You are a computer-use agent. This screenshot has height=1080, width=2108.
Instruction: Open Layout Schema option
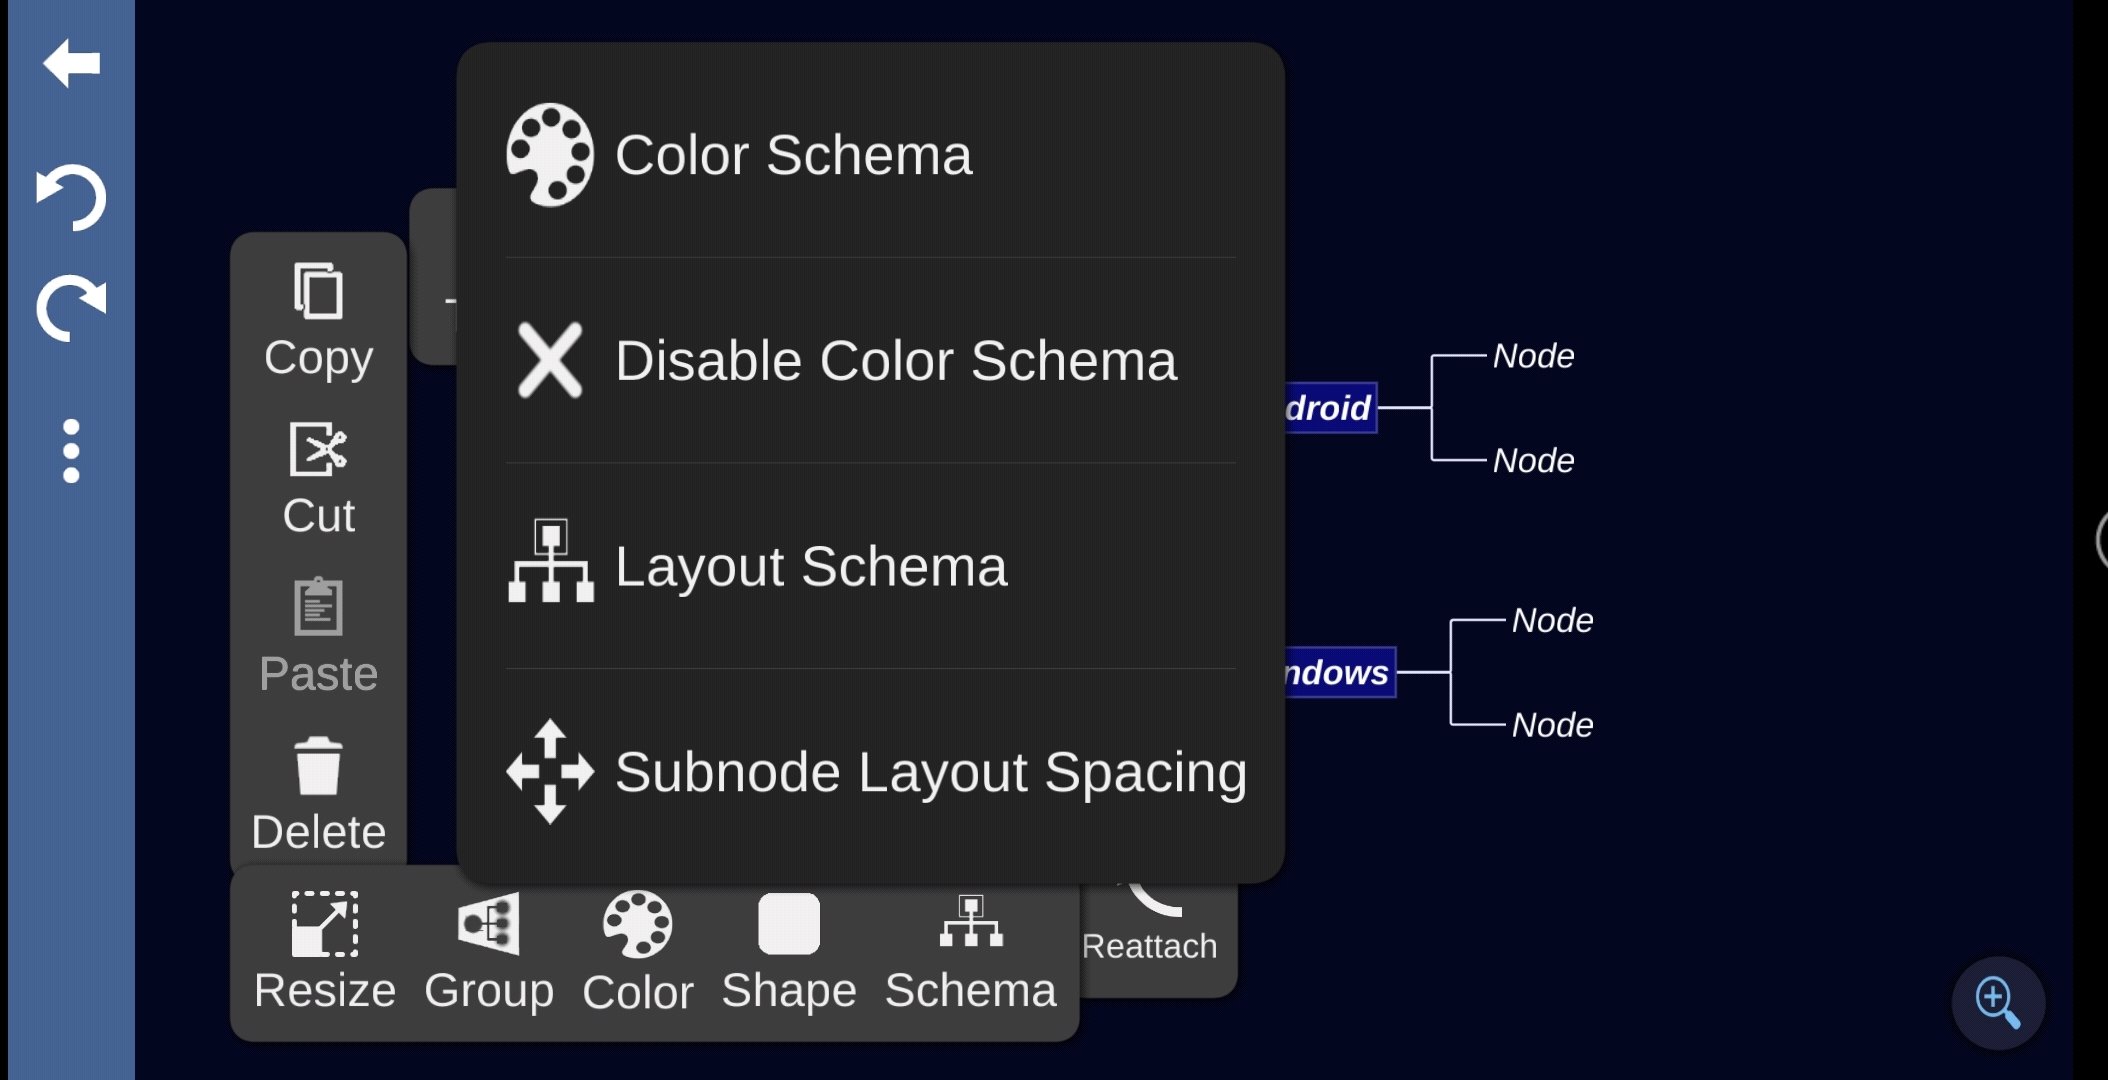point(870,566)
